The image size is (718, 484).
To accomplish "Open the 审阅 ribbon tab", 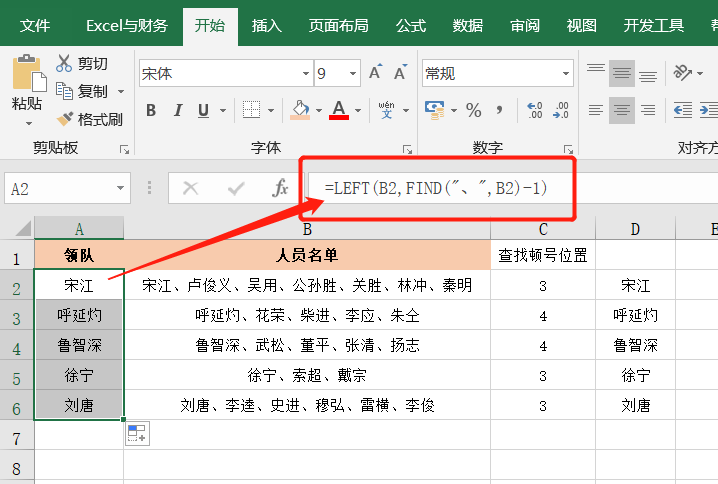I will 525,26.
